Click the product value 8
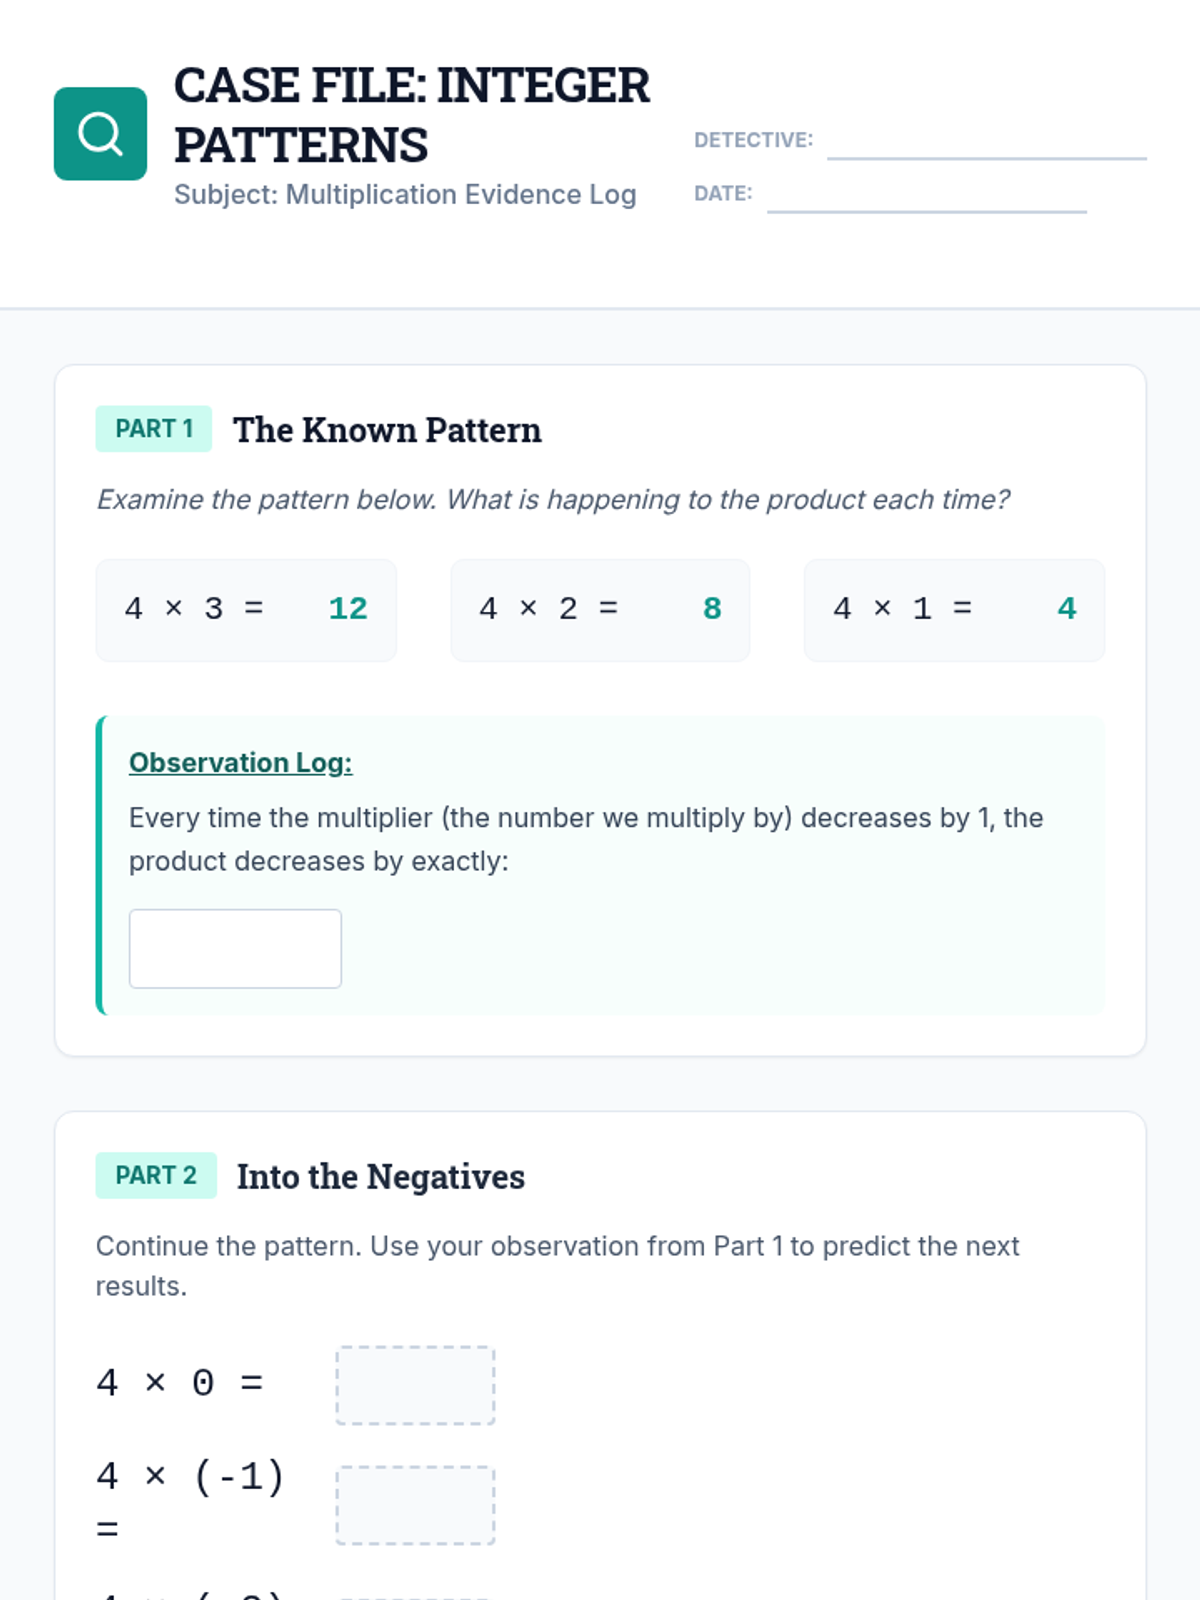The image size is (1200, 1600). point(712,609)
